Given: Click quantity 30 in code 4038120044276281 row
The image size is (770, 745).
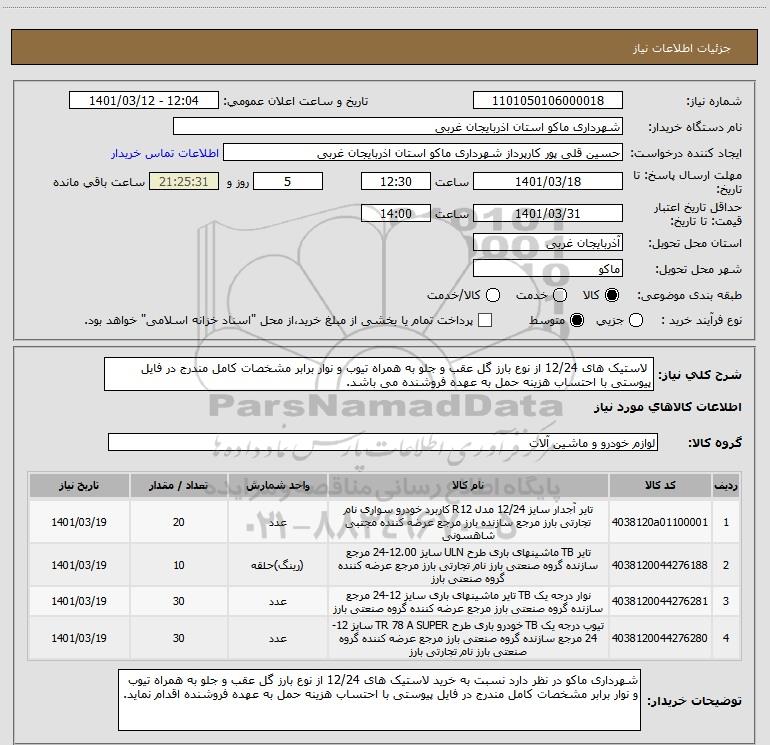Looking at the screenshot, I should pyautogui.click(x=178, y=601).
